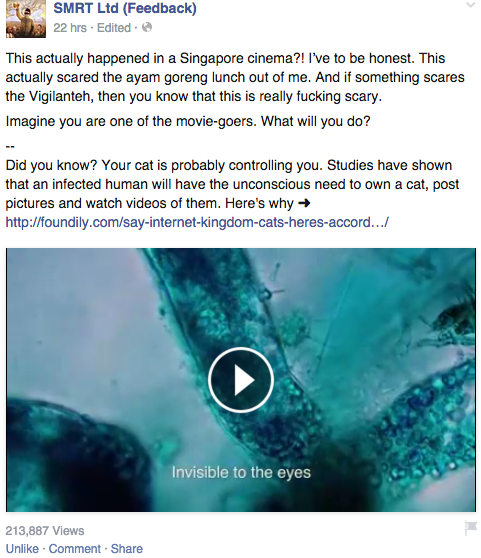Click the Invisible to the eyes caption
Viewport: 481px width, 558px height.
(x=241, y=473)
